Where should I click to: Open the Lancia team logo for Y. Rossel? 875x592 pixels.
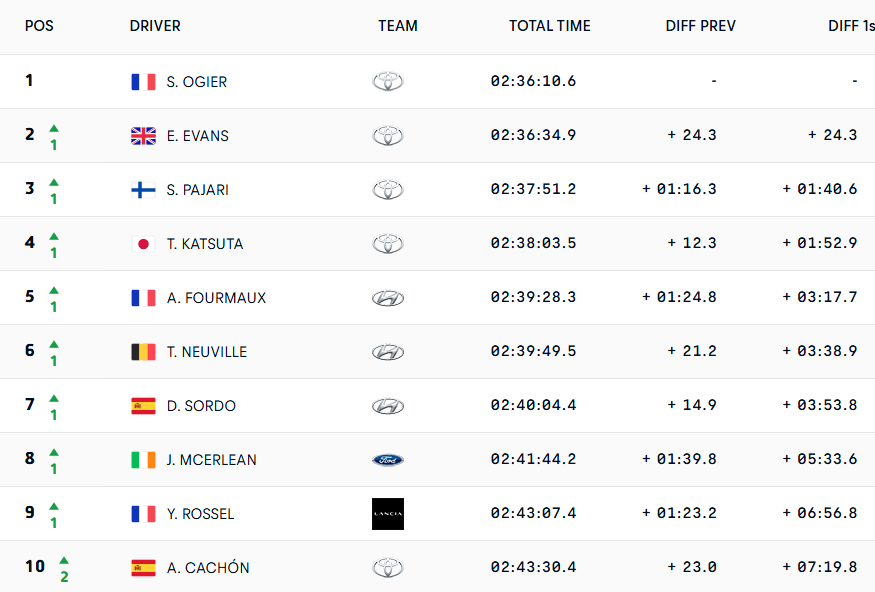[x=388, y=514]
